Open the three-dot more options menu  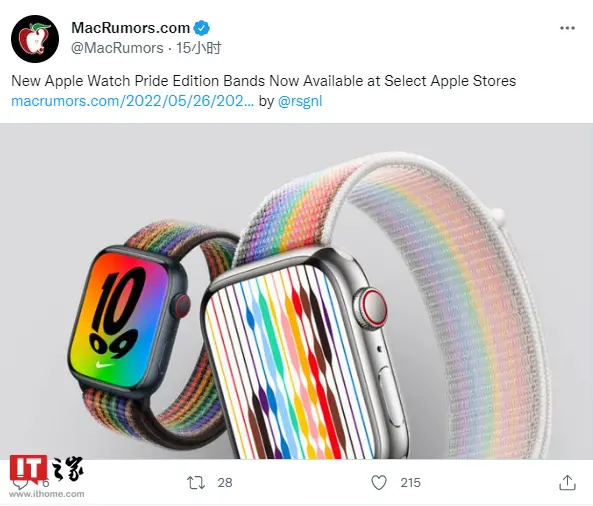point(567,28)
